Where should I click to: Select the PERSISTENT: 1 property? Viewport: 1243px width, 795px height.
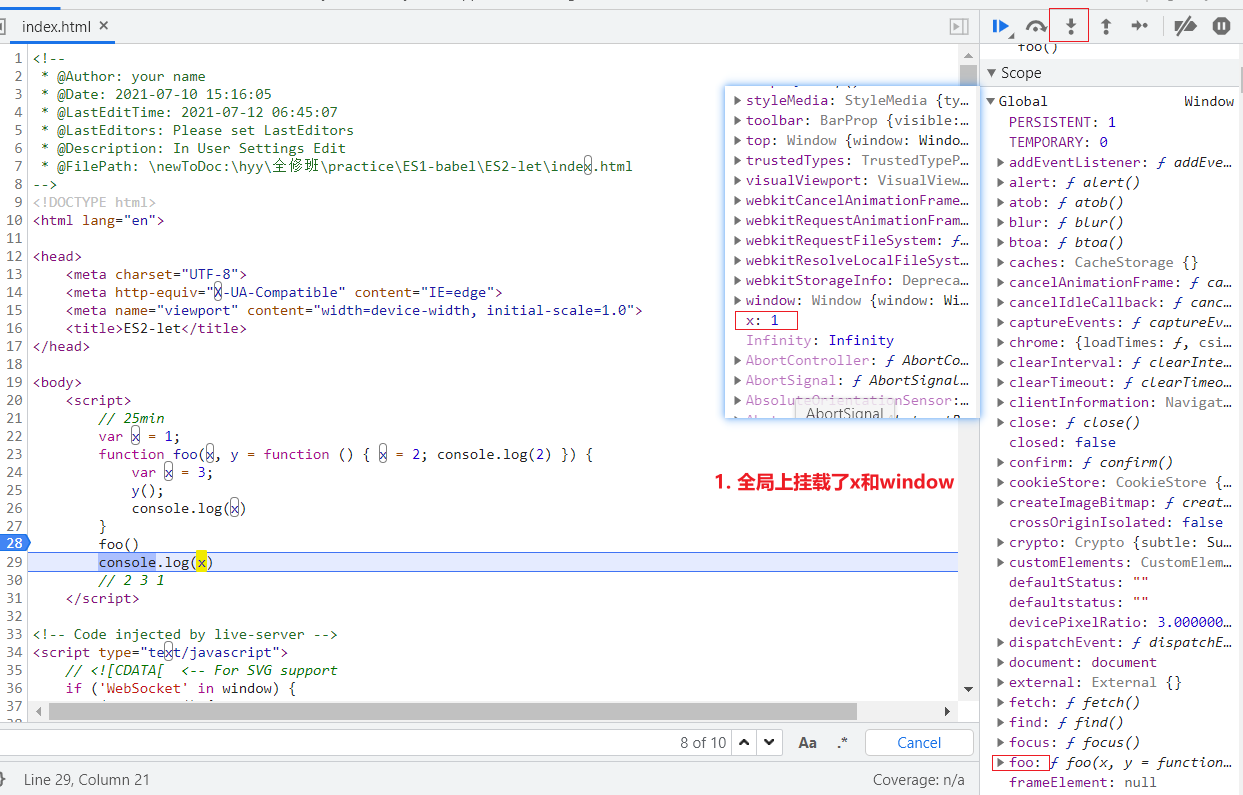click(x=1062, y=122)
